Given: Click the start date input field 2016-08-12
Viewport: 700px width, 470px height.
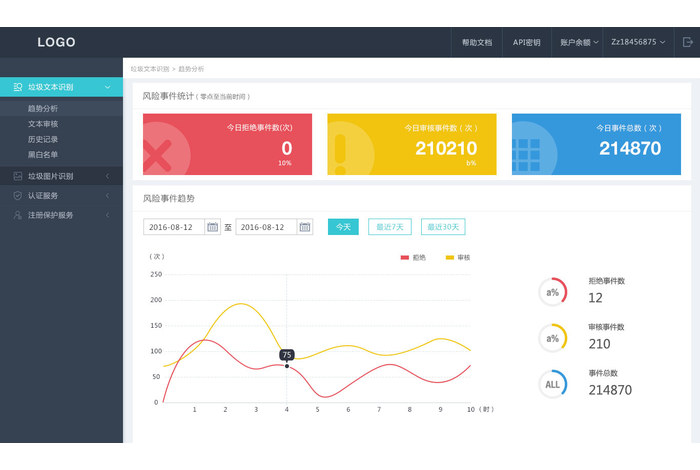Looking at the screenshot, I should [x=173, y=227].
